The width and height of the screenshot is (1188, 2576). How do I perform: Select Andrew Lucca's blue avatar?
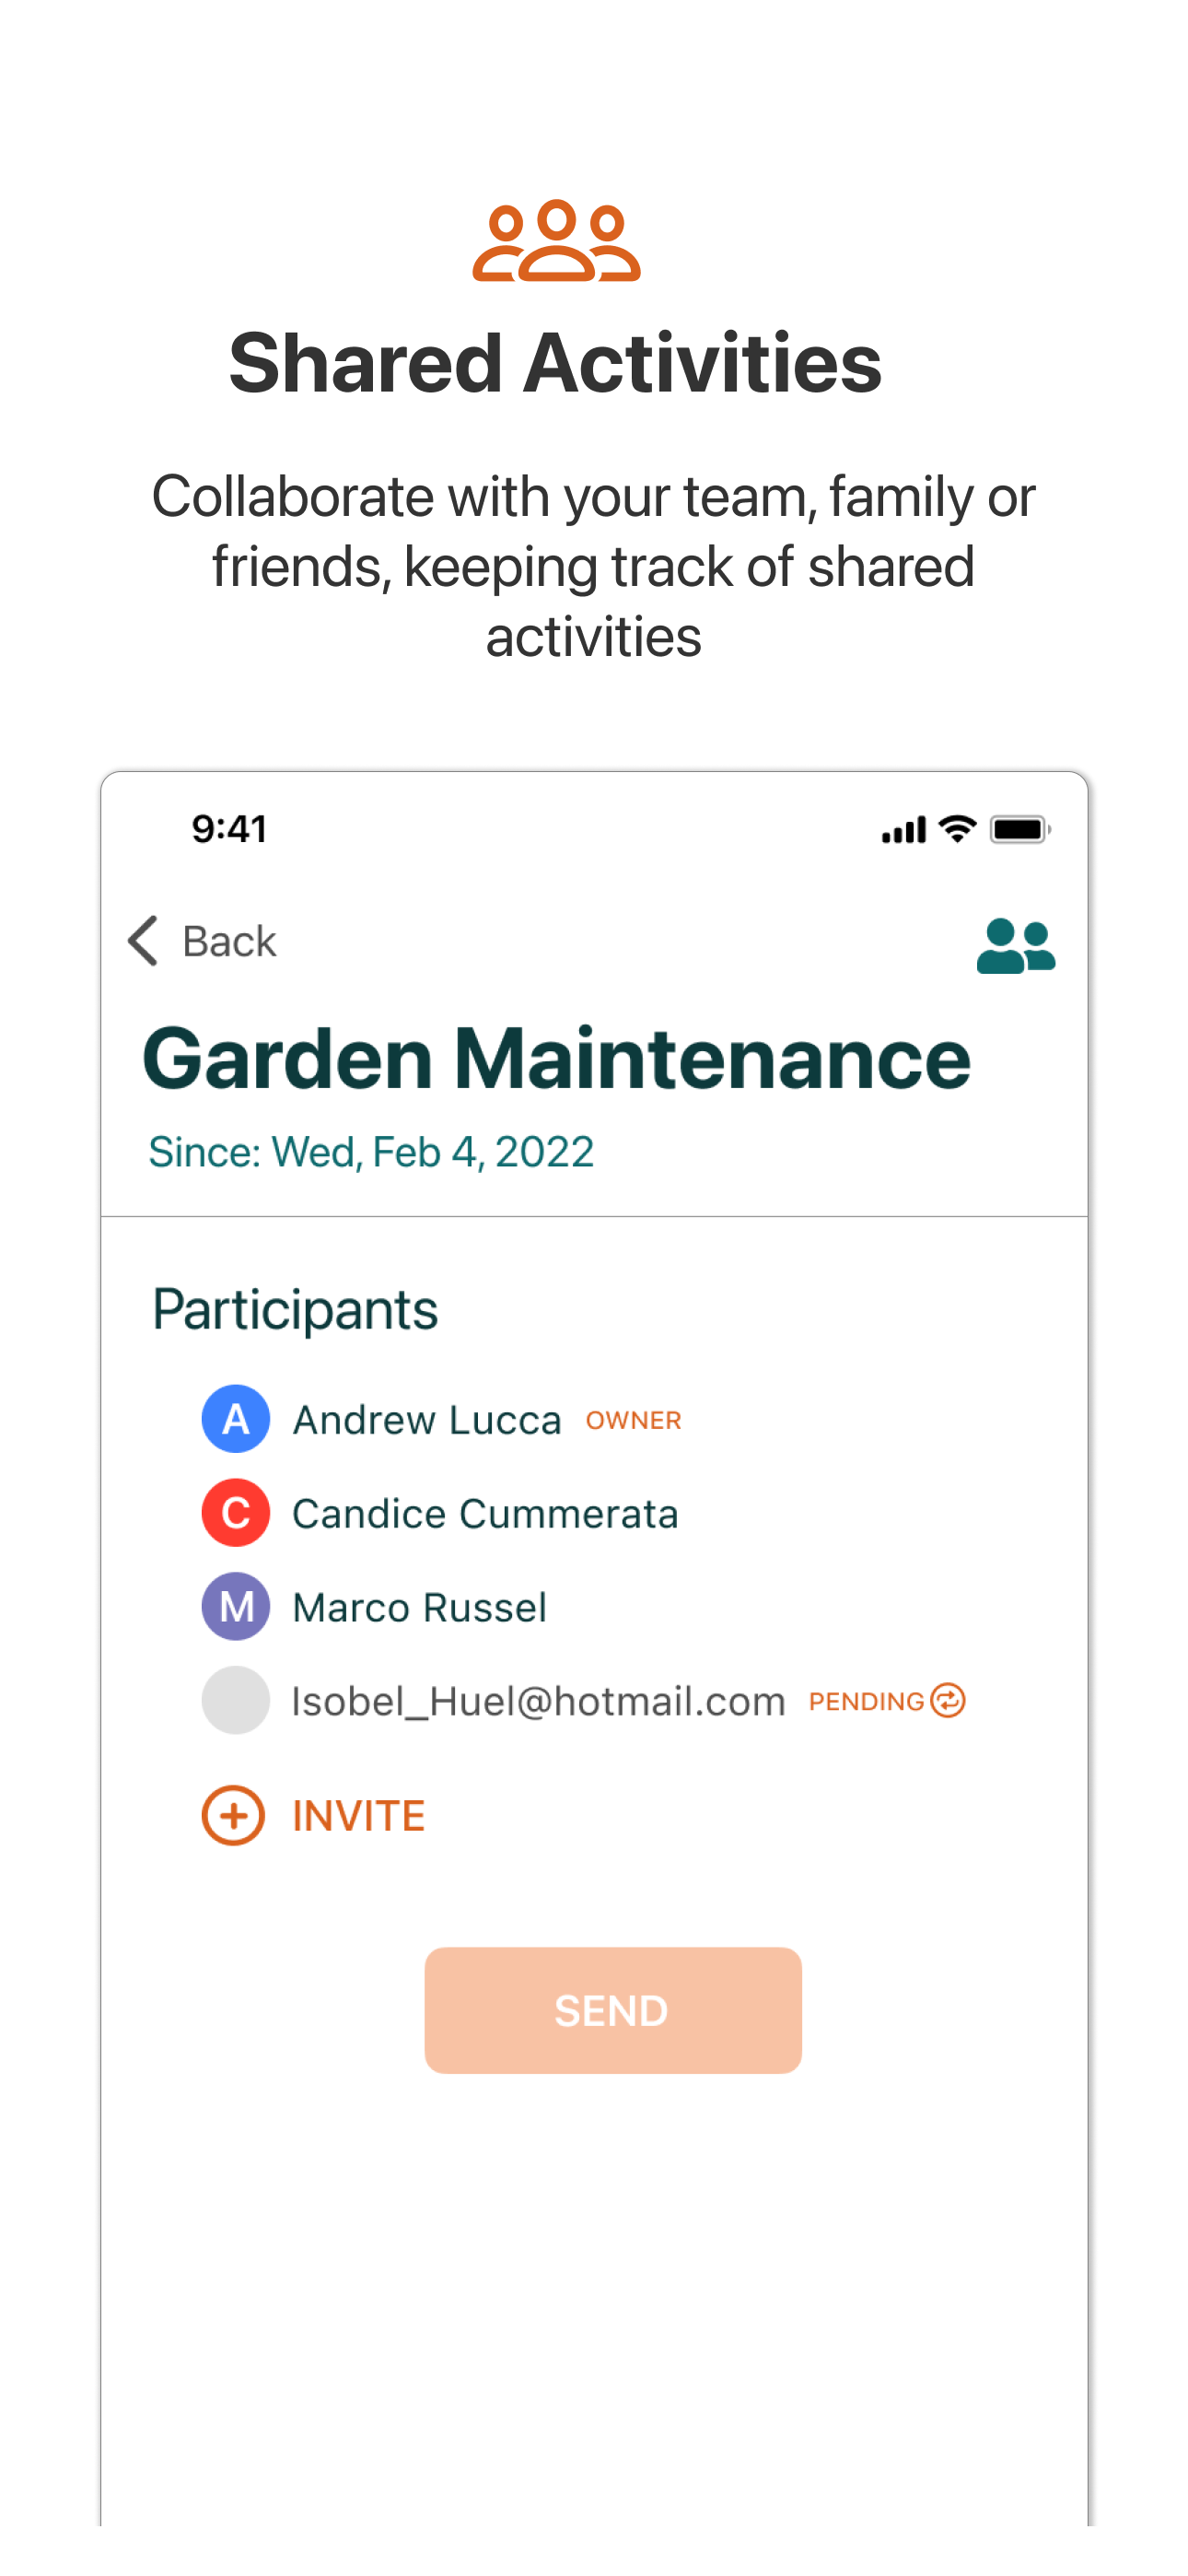click(x=236, y=1419)
